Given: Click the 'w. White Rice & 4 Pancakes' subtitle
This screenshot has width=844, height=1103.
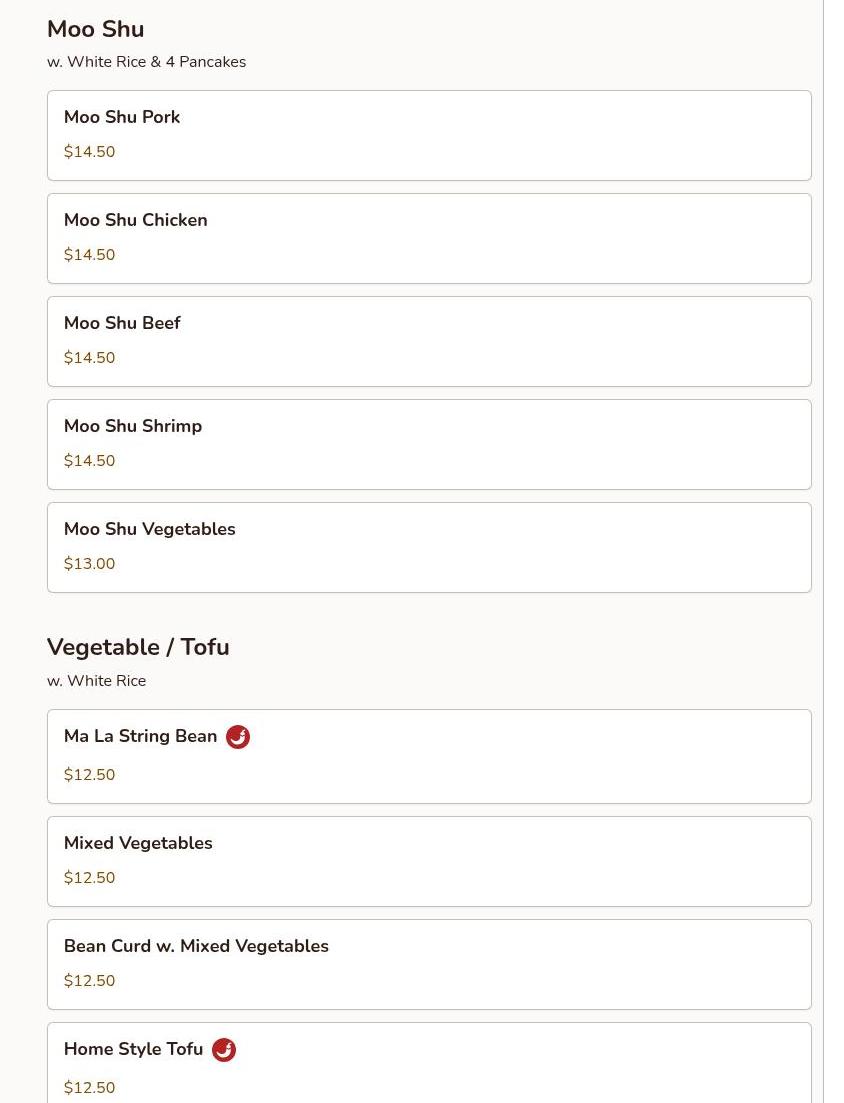Looking at the screenshot, I should point(146,62).
